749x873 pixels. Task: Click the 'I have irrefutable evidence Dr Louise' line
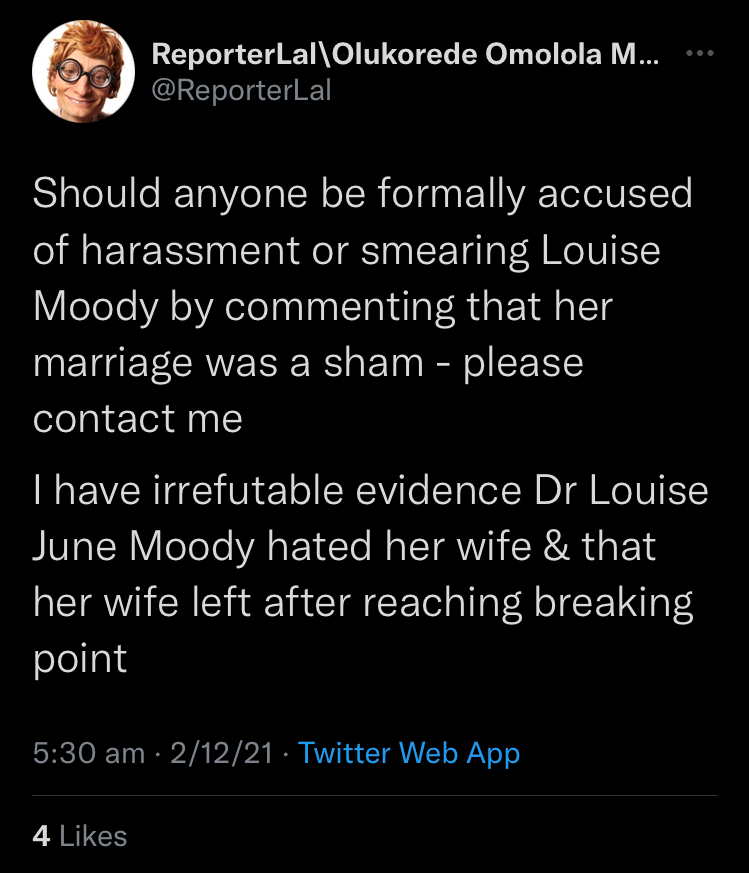pyautogui.click(x=371, y=490)
